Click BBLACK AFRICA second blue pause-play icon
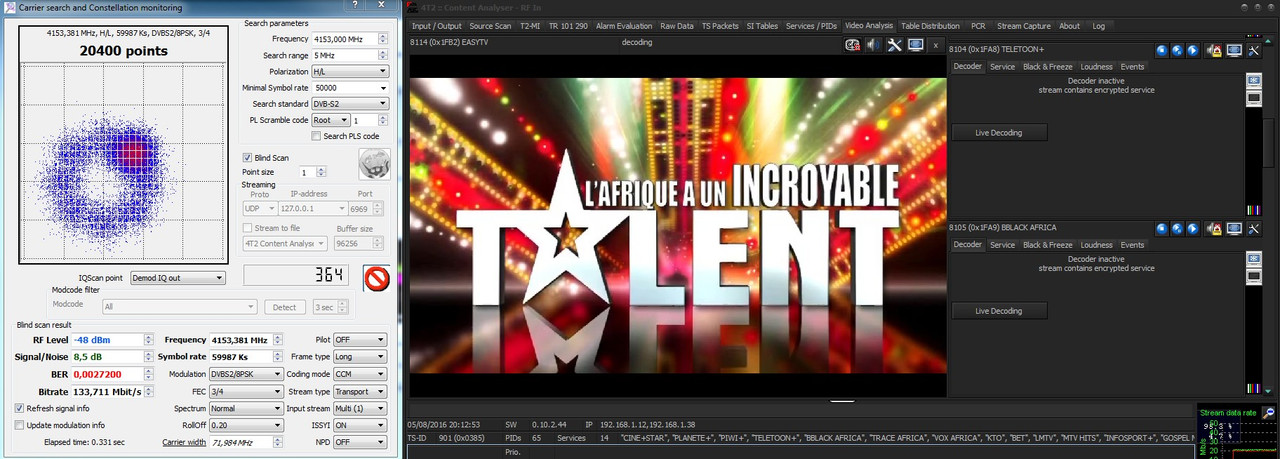This screenshot has width=1280, height=459. coord(1177,228)
